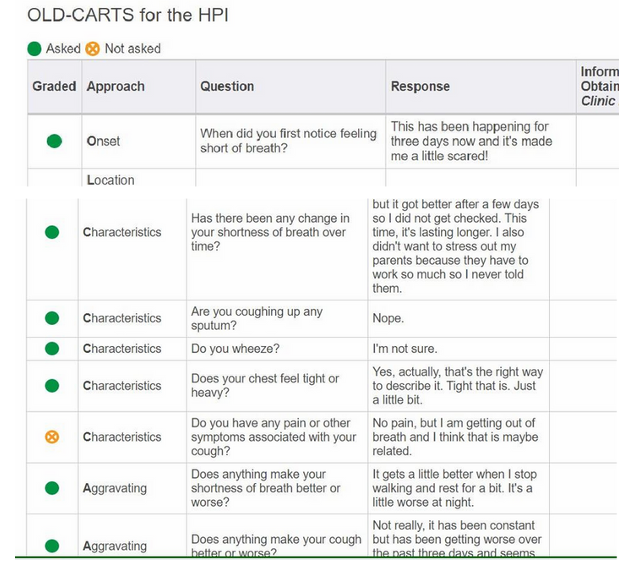Click the OLD-CARTS for the HPI heading
Image resolution: width=632 pixels, height=569 pixels.
pyautogui.click(x=128, y=15)
